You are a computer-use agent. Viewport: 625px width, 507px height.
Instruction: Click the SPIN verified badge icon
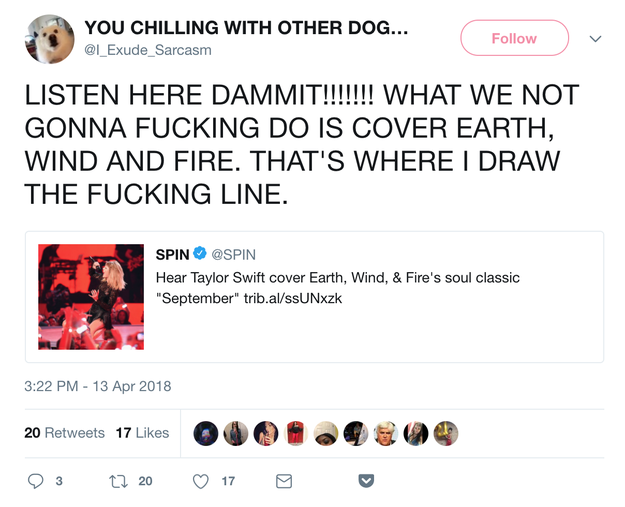(199, 254)
